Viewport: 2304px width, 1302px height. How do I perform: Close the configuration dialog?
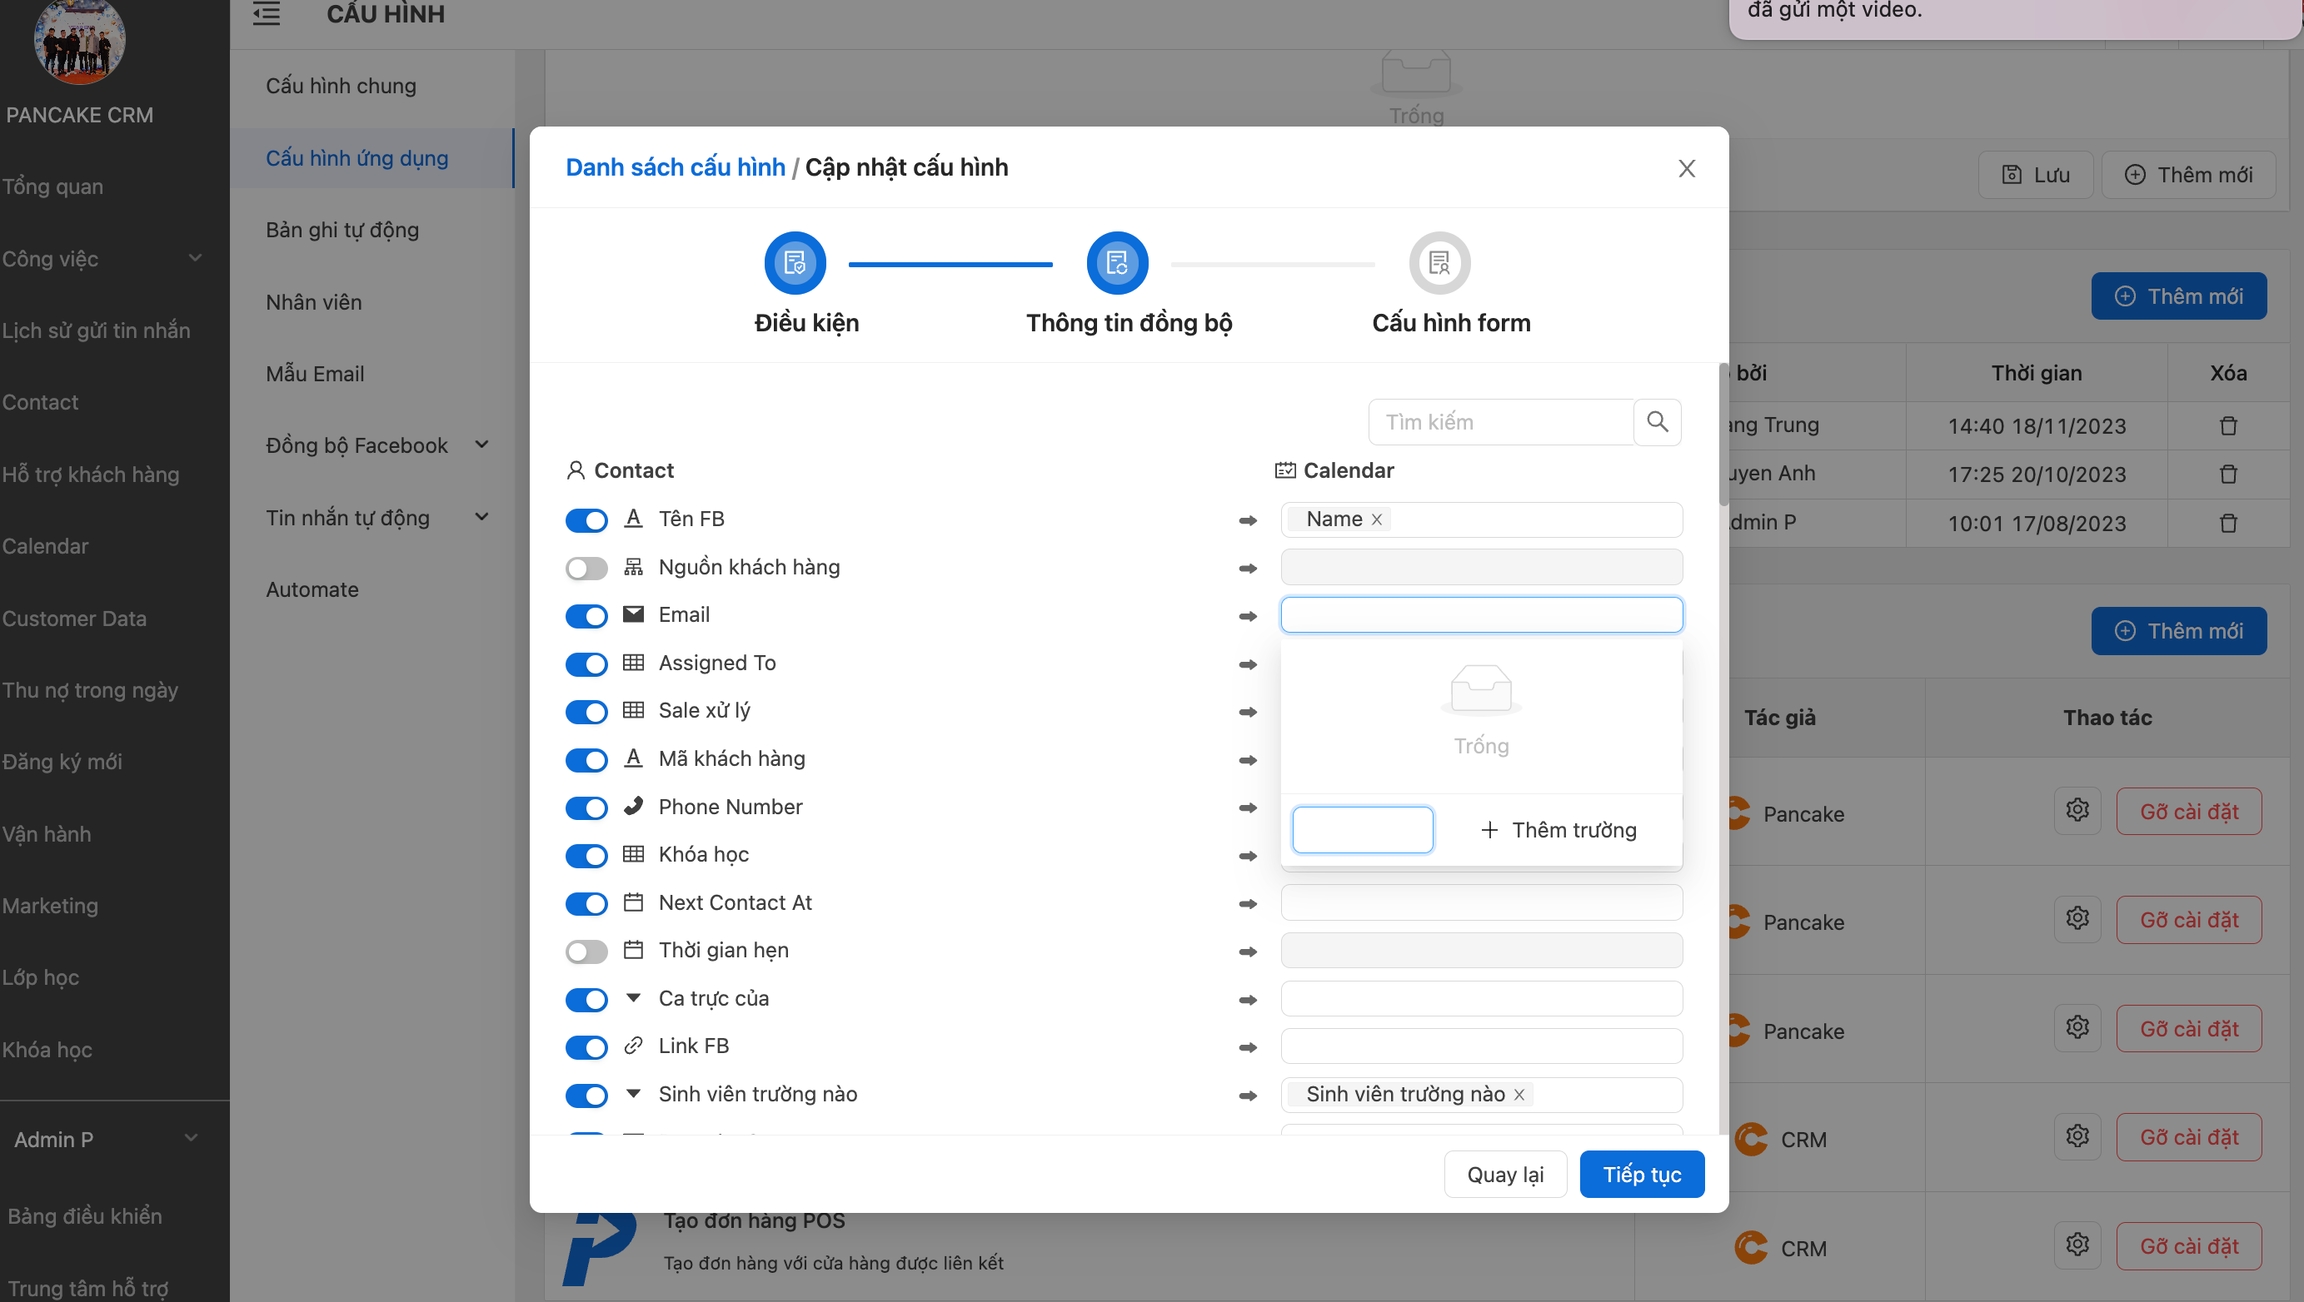pos(1686,169)
